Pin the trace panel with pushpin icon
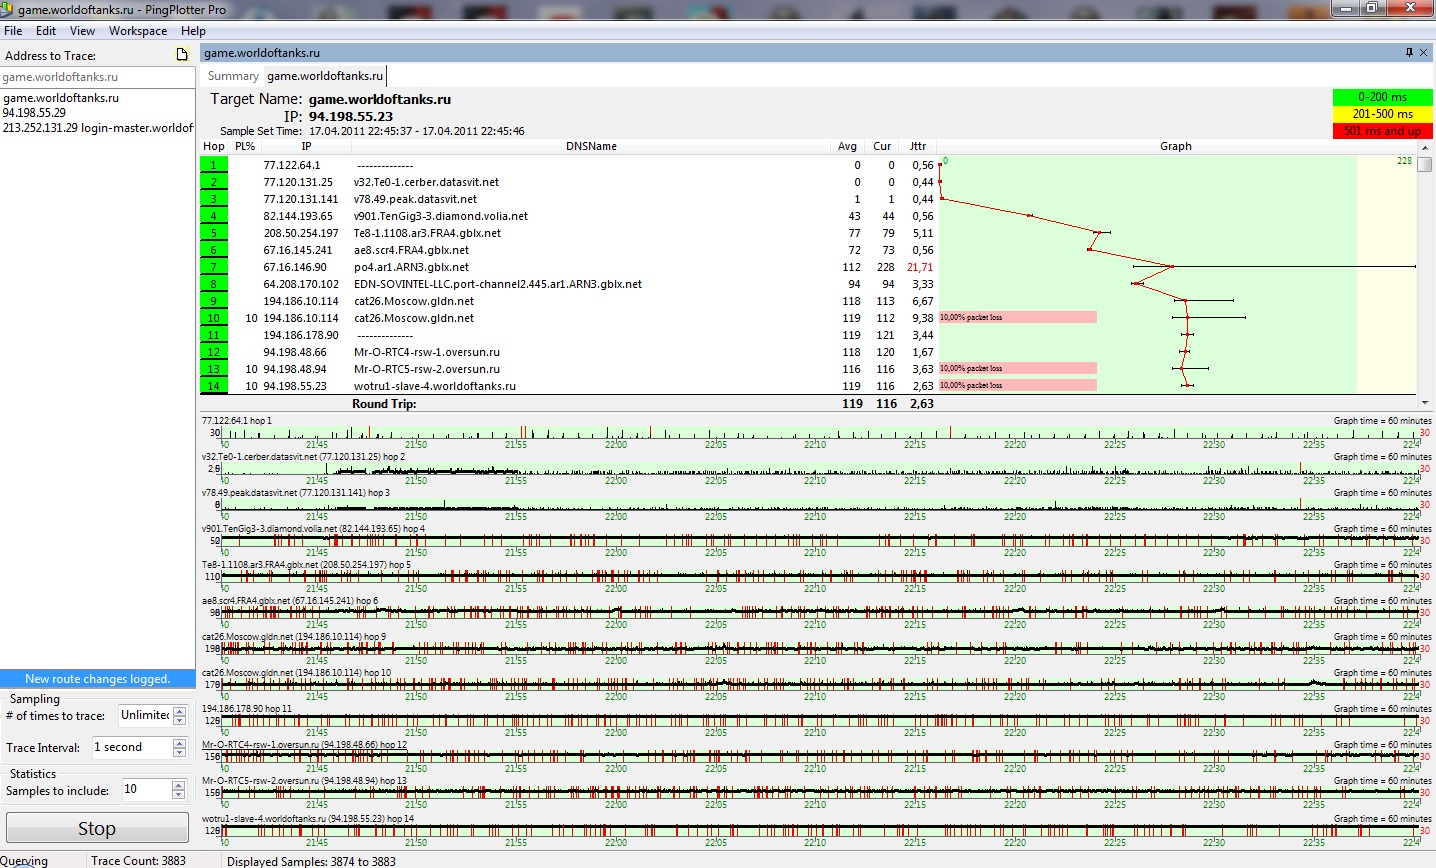The height and width of the screenshot is (868, 1436). point(1409,53)
